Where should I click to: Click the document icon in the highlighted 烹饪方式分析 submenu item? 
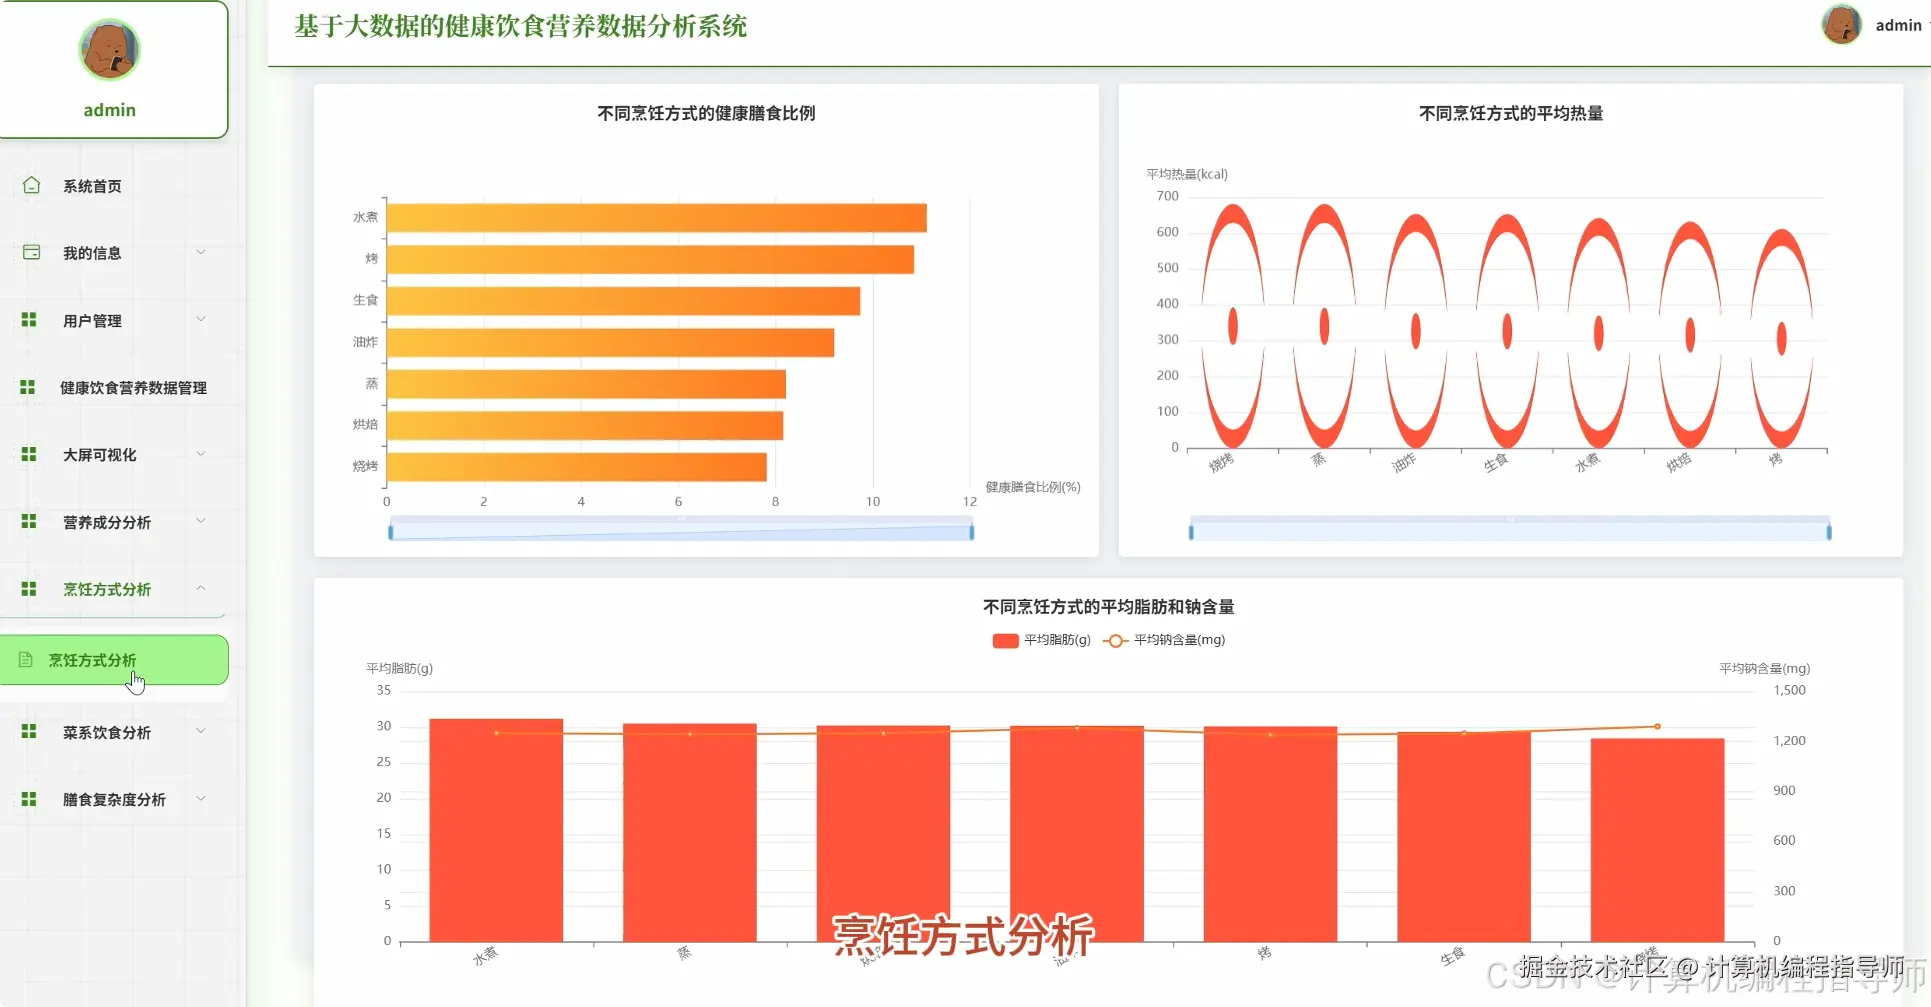[x=26, y=660]
